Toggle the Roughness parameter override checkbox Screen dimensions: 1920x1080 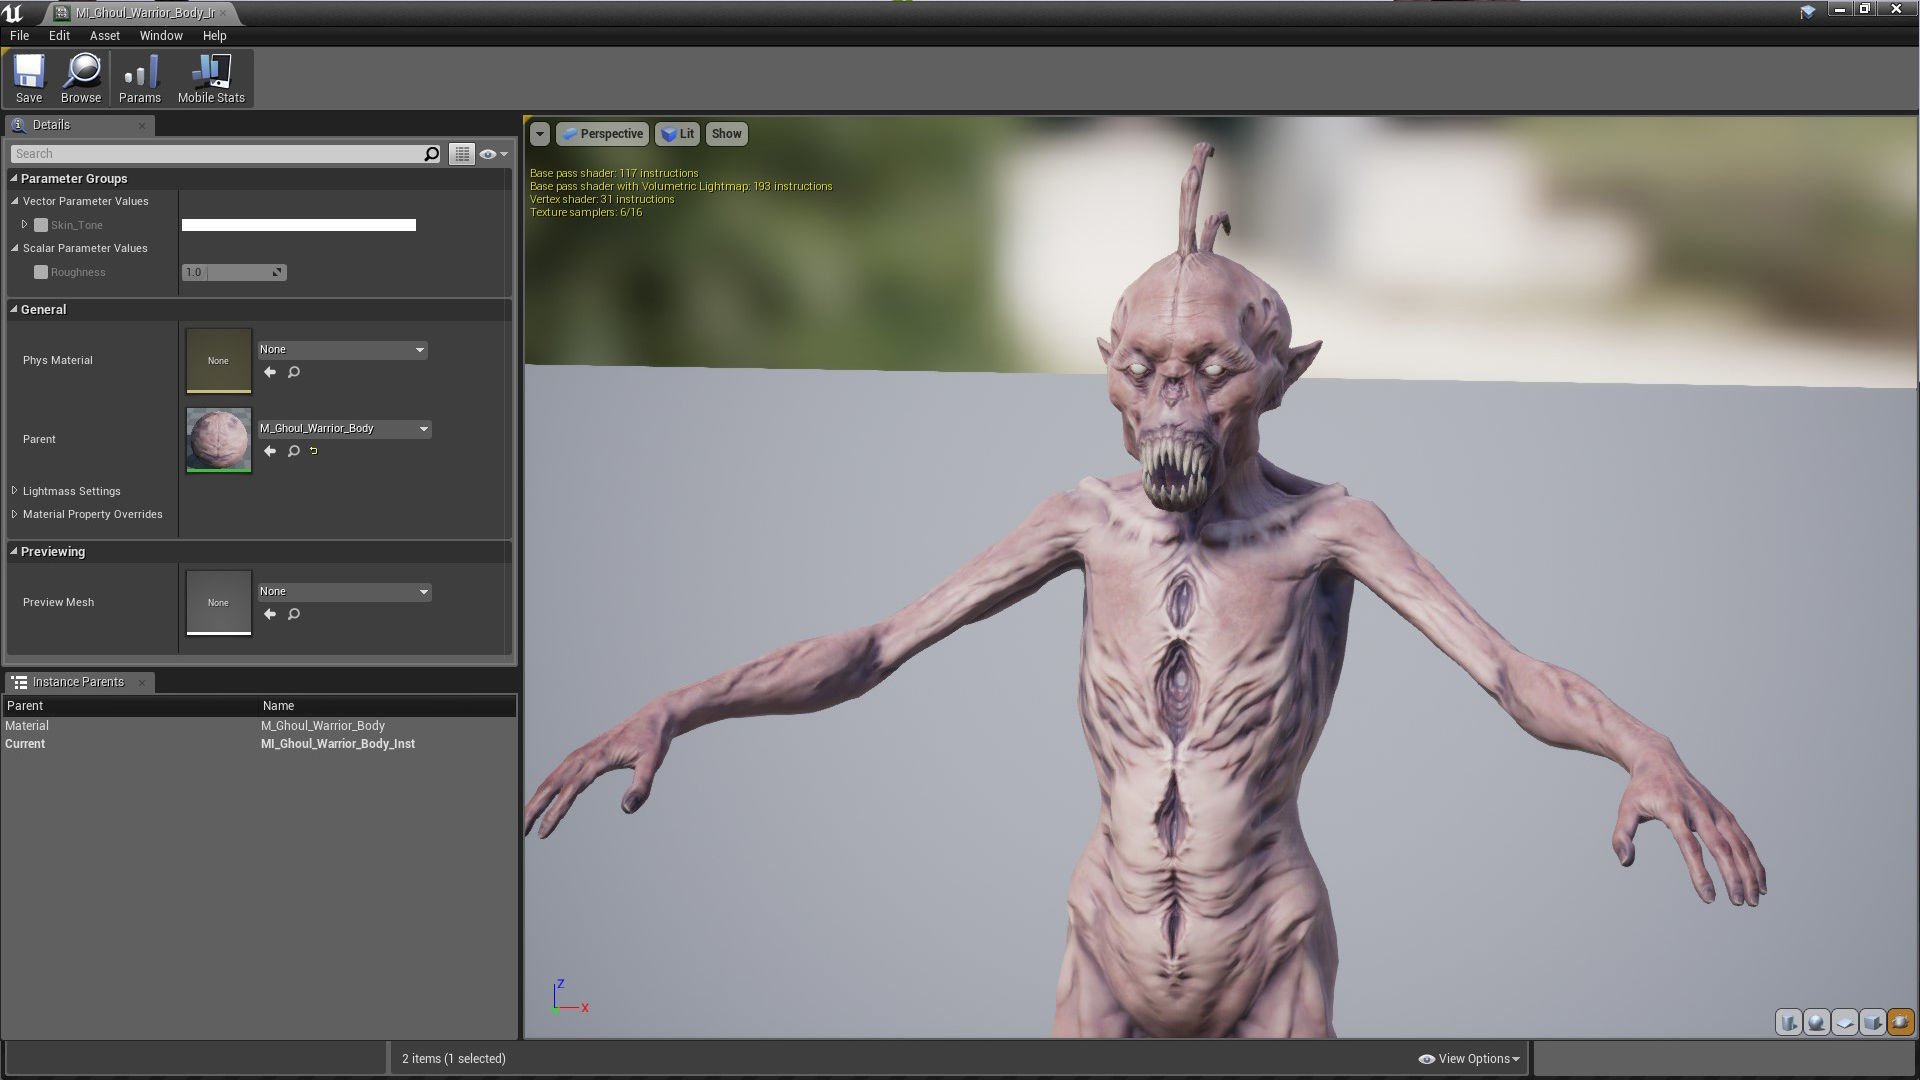click(x=41, y=272)
